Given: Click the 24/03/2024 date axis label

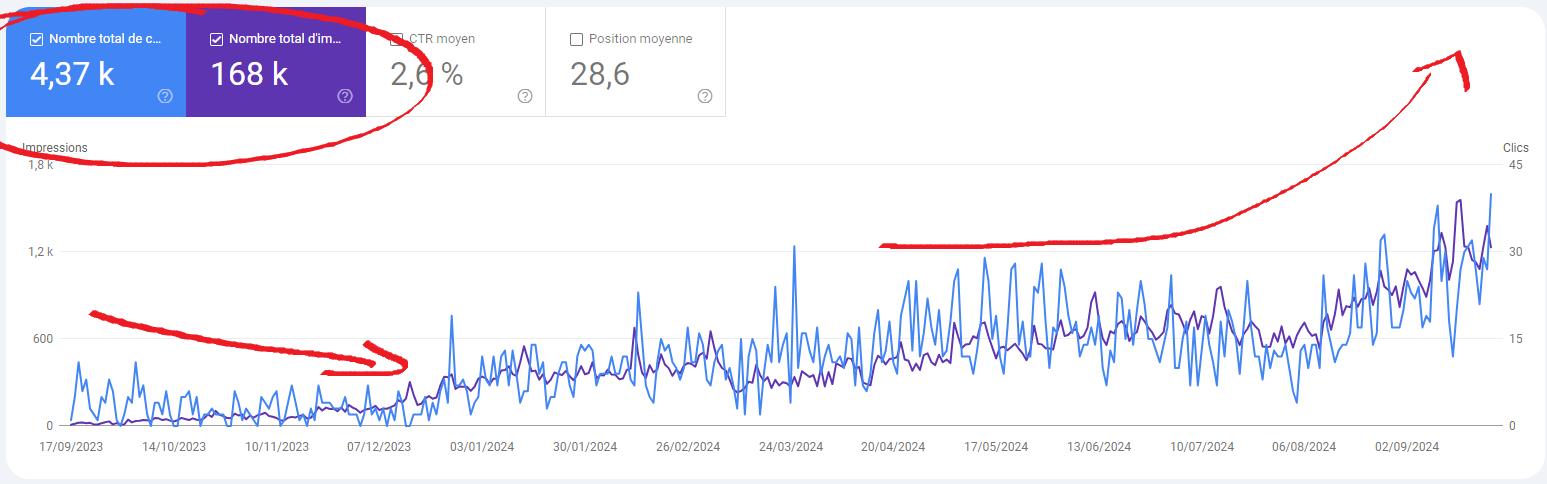Looking at the screenshot, I should click(x=791, y=447).
